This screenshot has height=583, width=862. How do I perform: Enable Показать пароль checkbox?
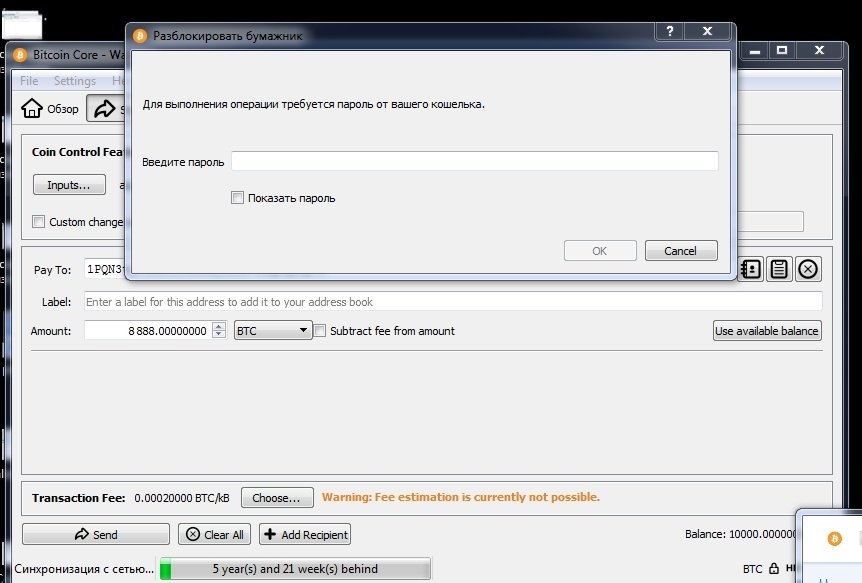tap(237, 197)
